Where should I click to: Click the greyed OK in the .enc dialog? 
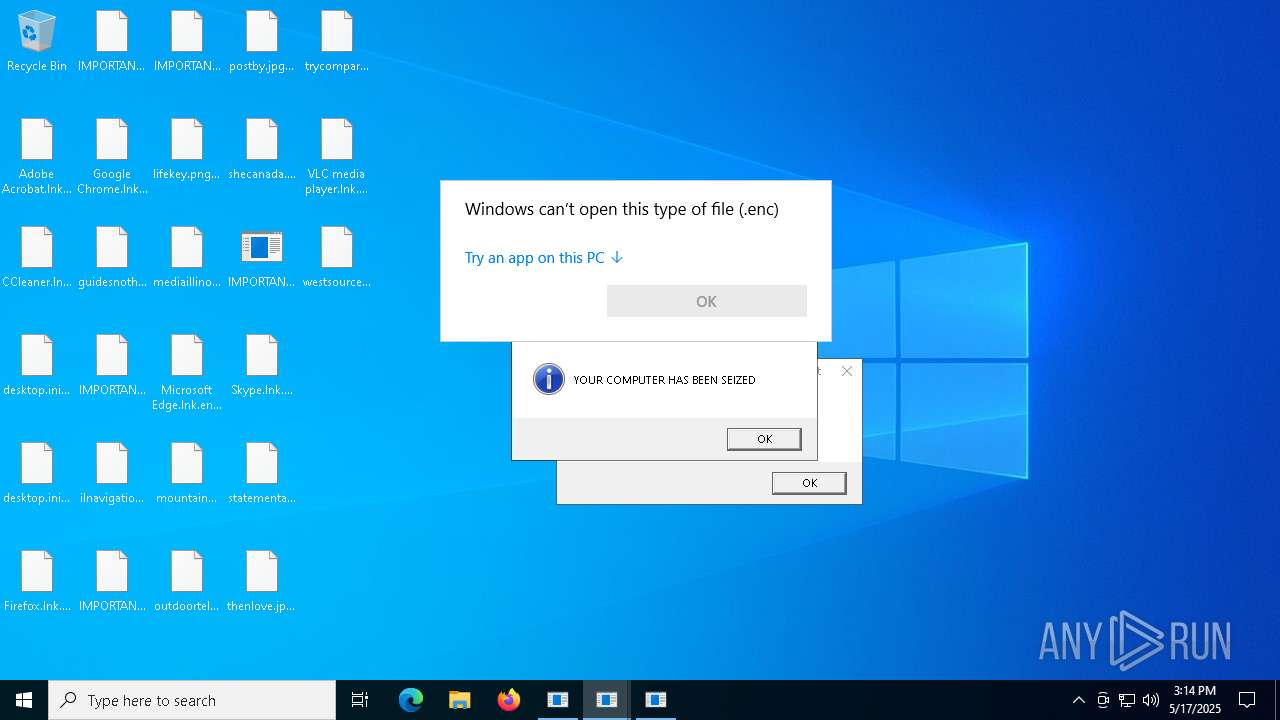coord(706,301)
